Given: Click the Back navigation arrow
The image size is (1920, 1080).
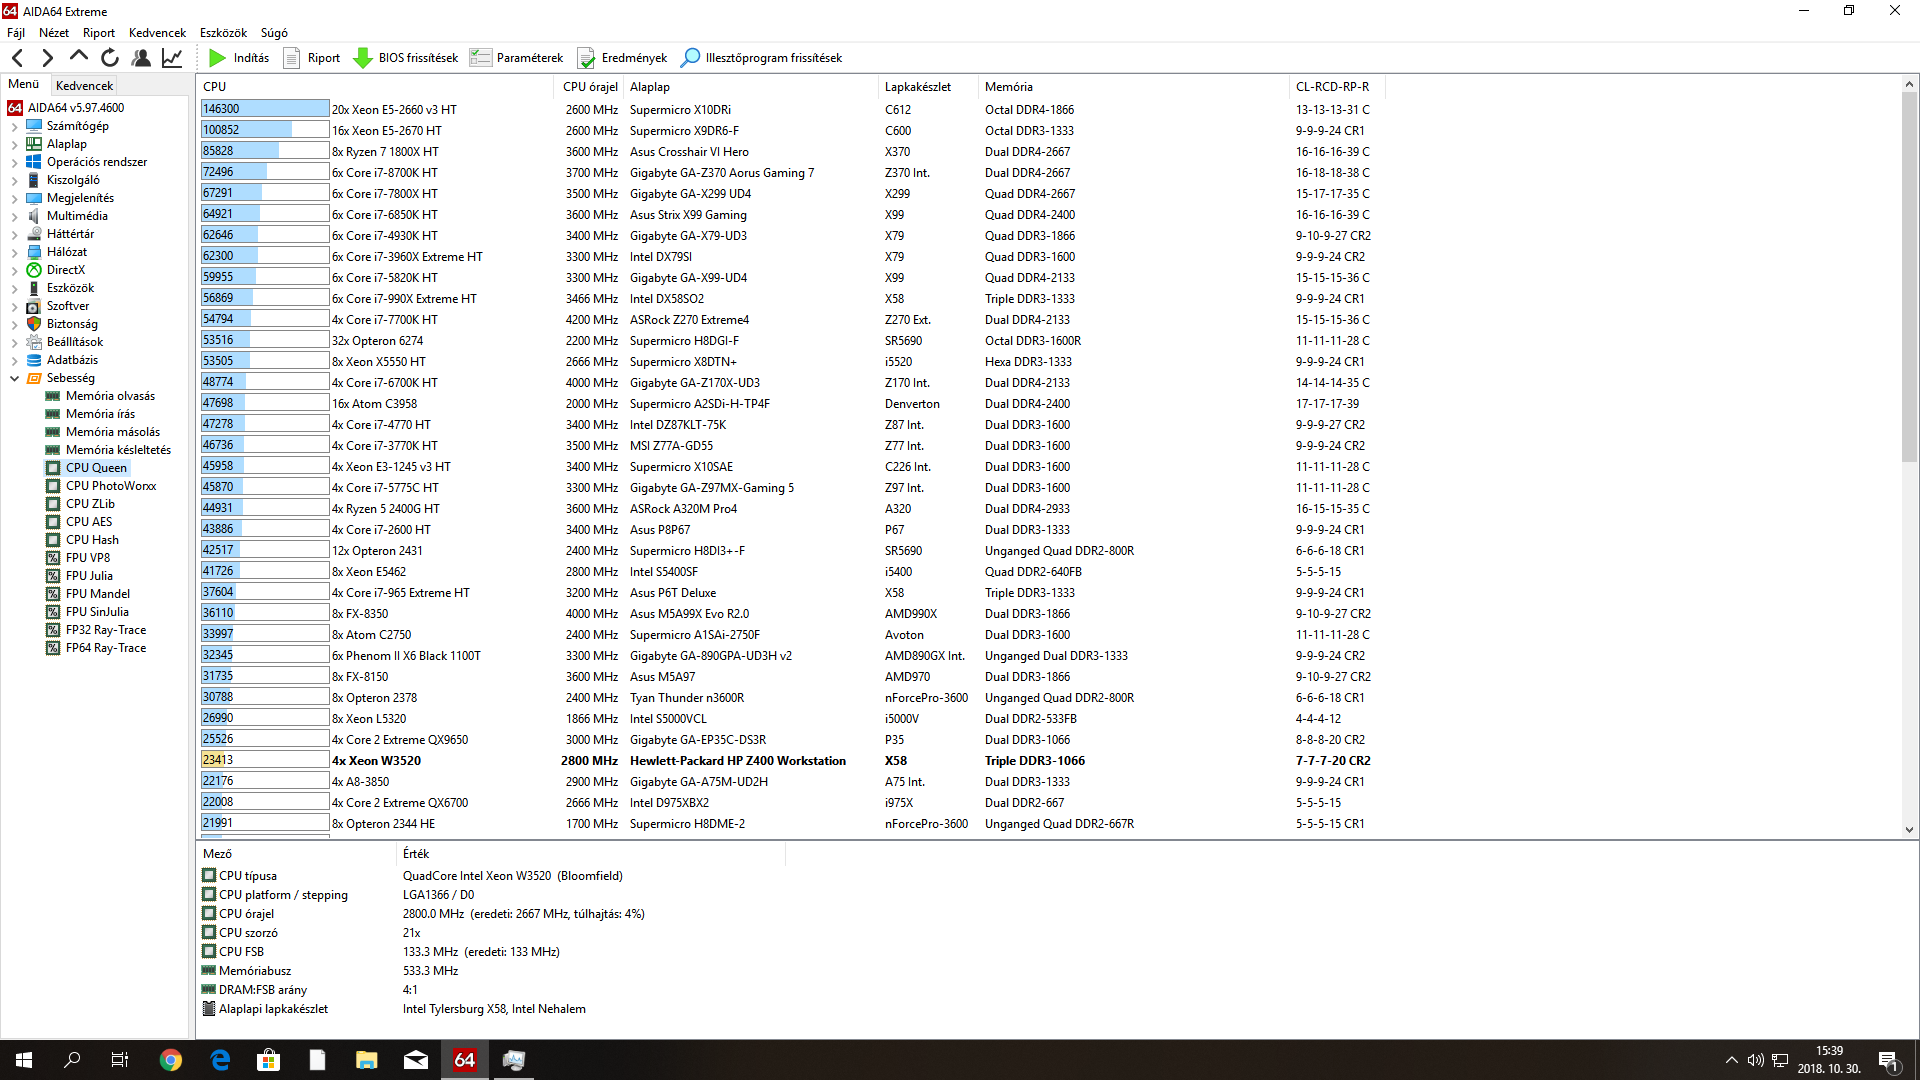Looking at the screenshot, I should (18, 58).
